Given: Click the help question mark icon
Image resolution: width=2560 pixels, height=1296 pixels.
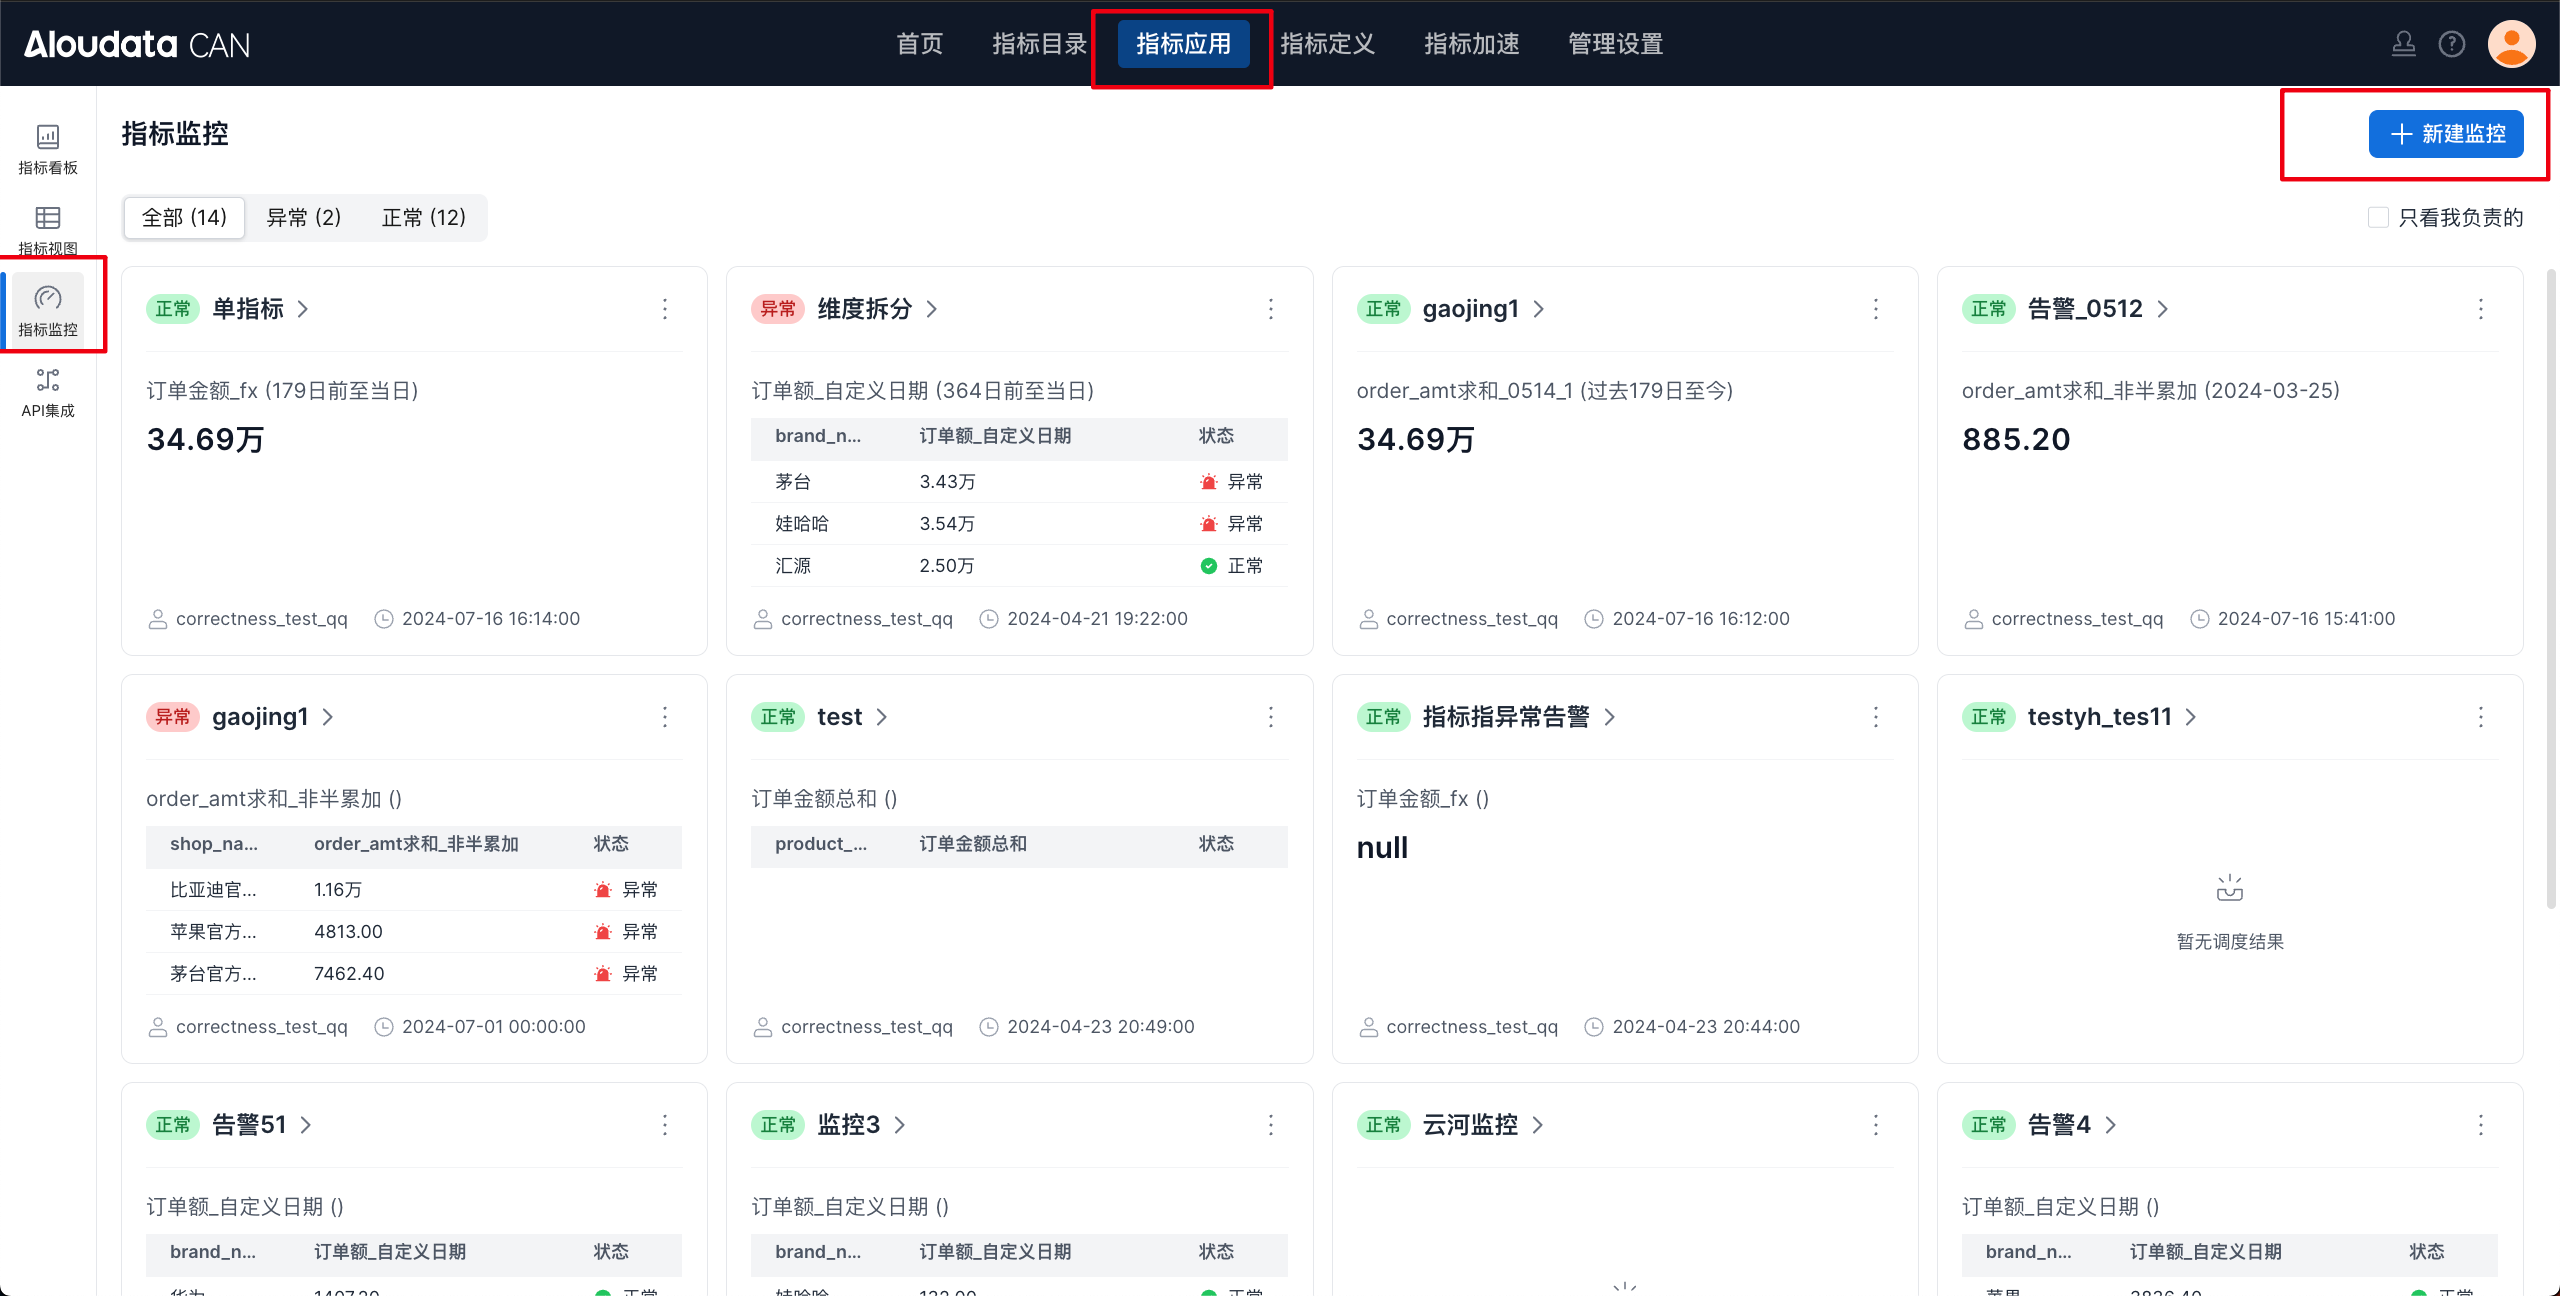Looking at the screenshot, I should 2451,44.
